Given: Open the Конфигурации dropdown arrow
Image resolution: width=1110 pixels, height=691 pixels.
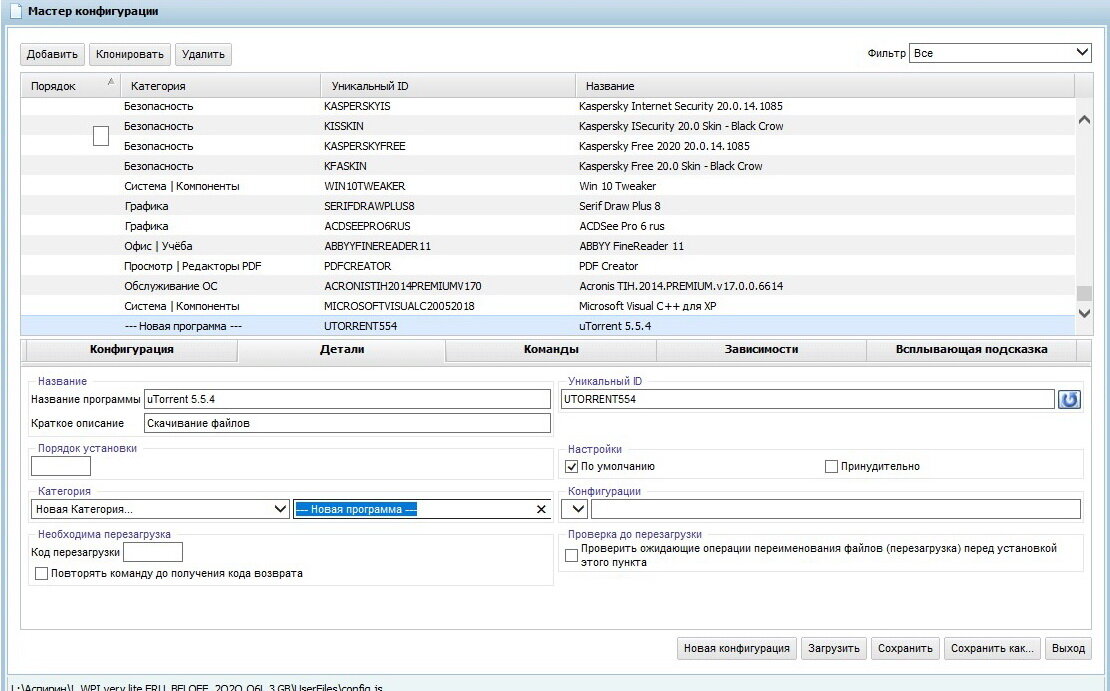Looking at the screenshot, I should (577, 509).
